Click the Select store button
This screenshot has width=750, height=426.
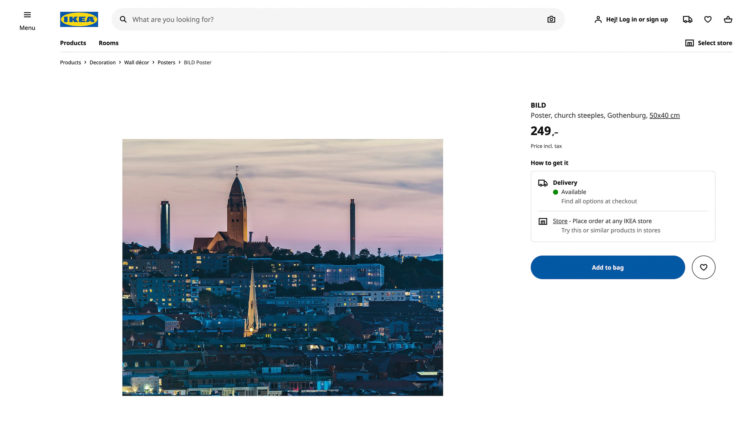[708, 43]
